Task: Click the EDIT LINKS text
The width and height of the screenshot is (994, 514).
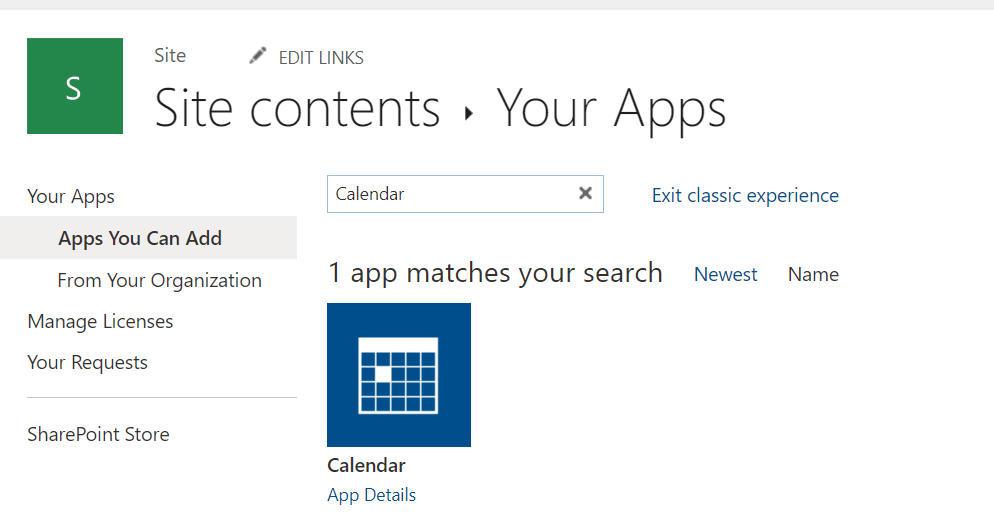Action: [321, 58]
